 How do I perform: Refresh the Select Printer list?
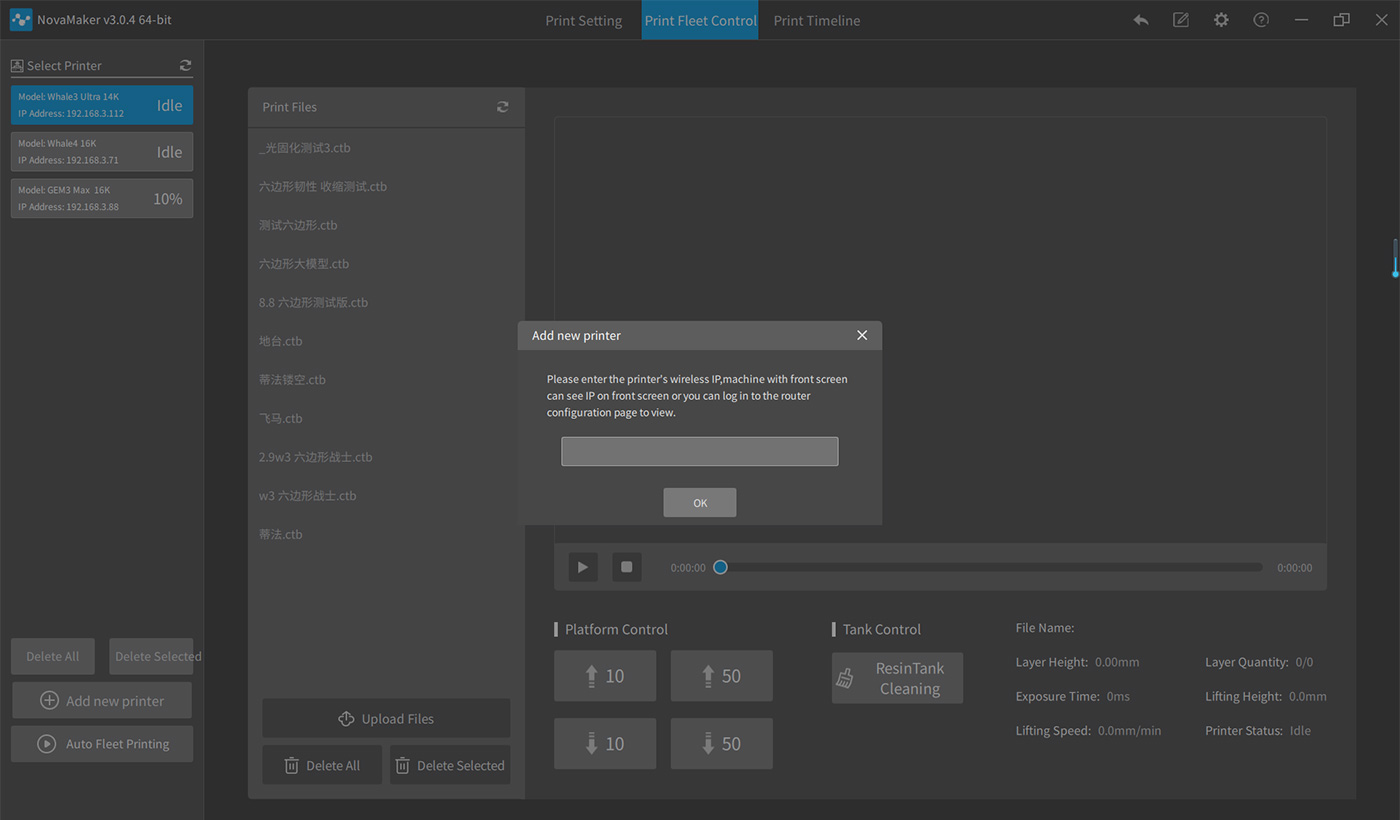(185, 65)
